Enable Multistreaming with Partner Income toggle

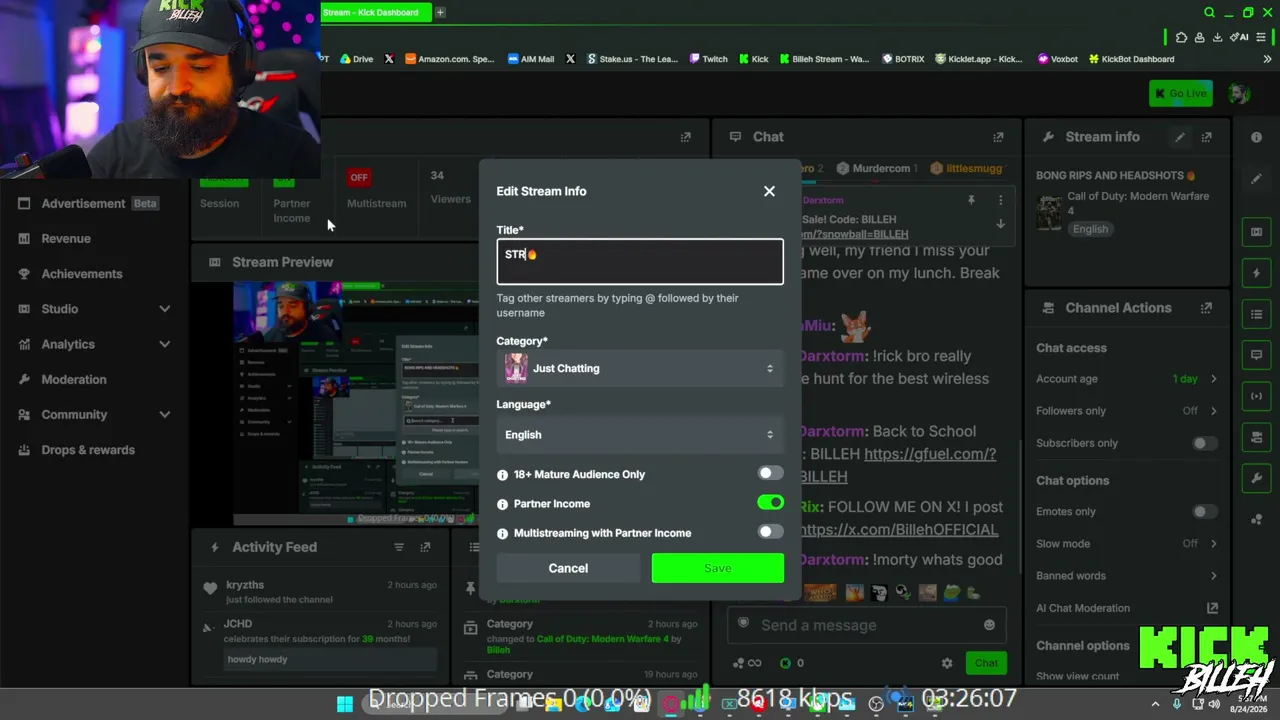(770, 532)
